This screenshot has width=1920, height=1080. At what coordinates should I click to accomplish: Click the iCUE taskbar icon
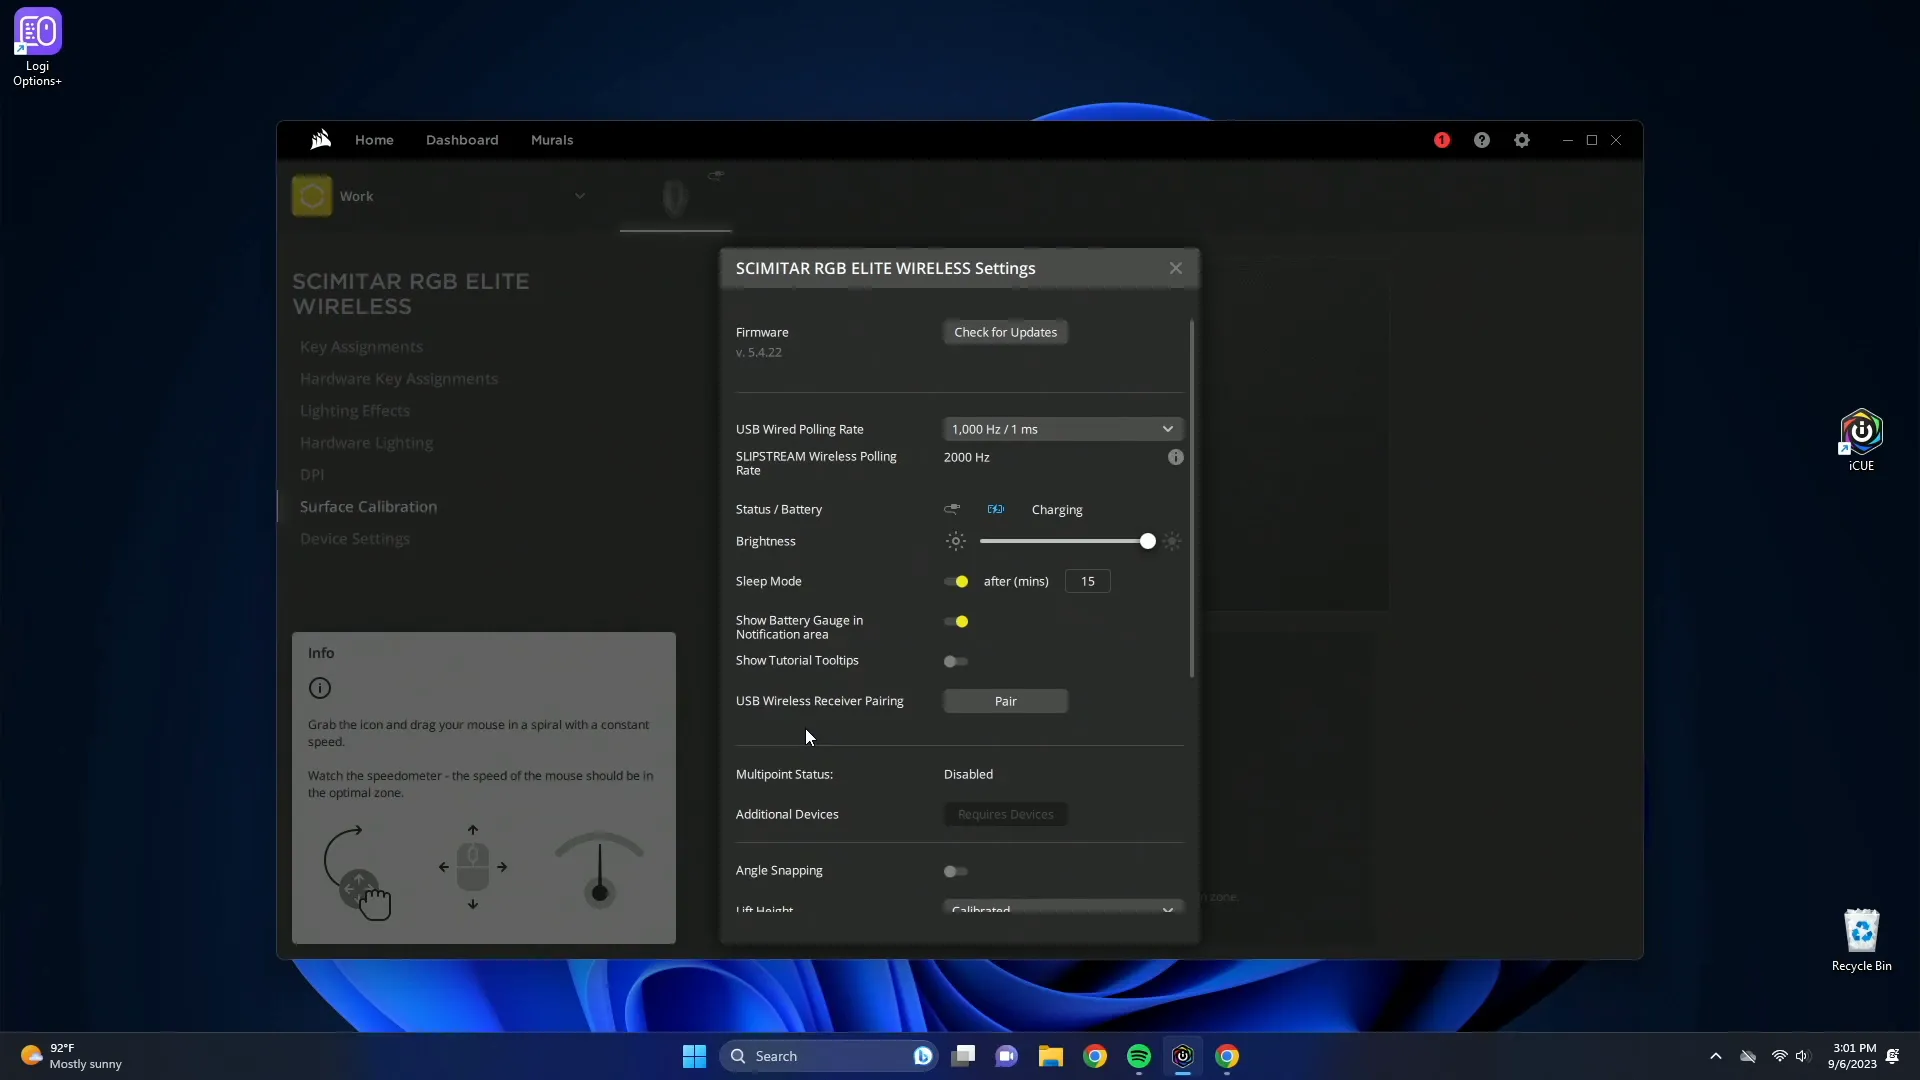click(x=1183, y=1056)
